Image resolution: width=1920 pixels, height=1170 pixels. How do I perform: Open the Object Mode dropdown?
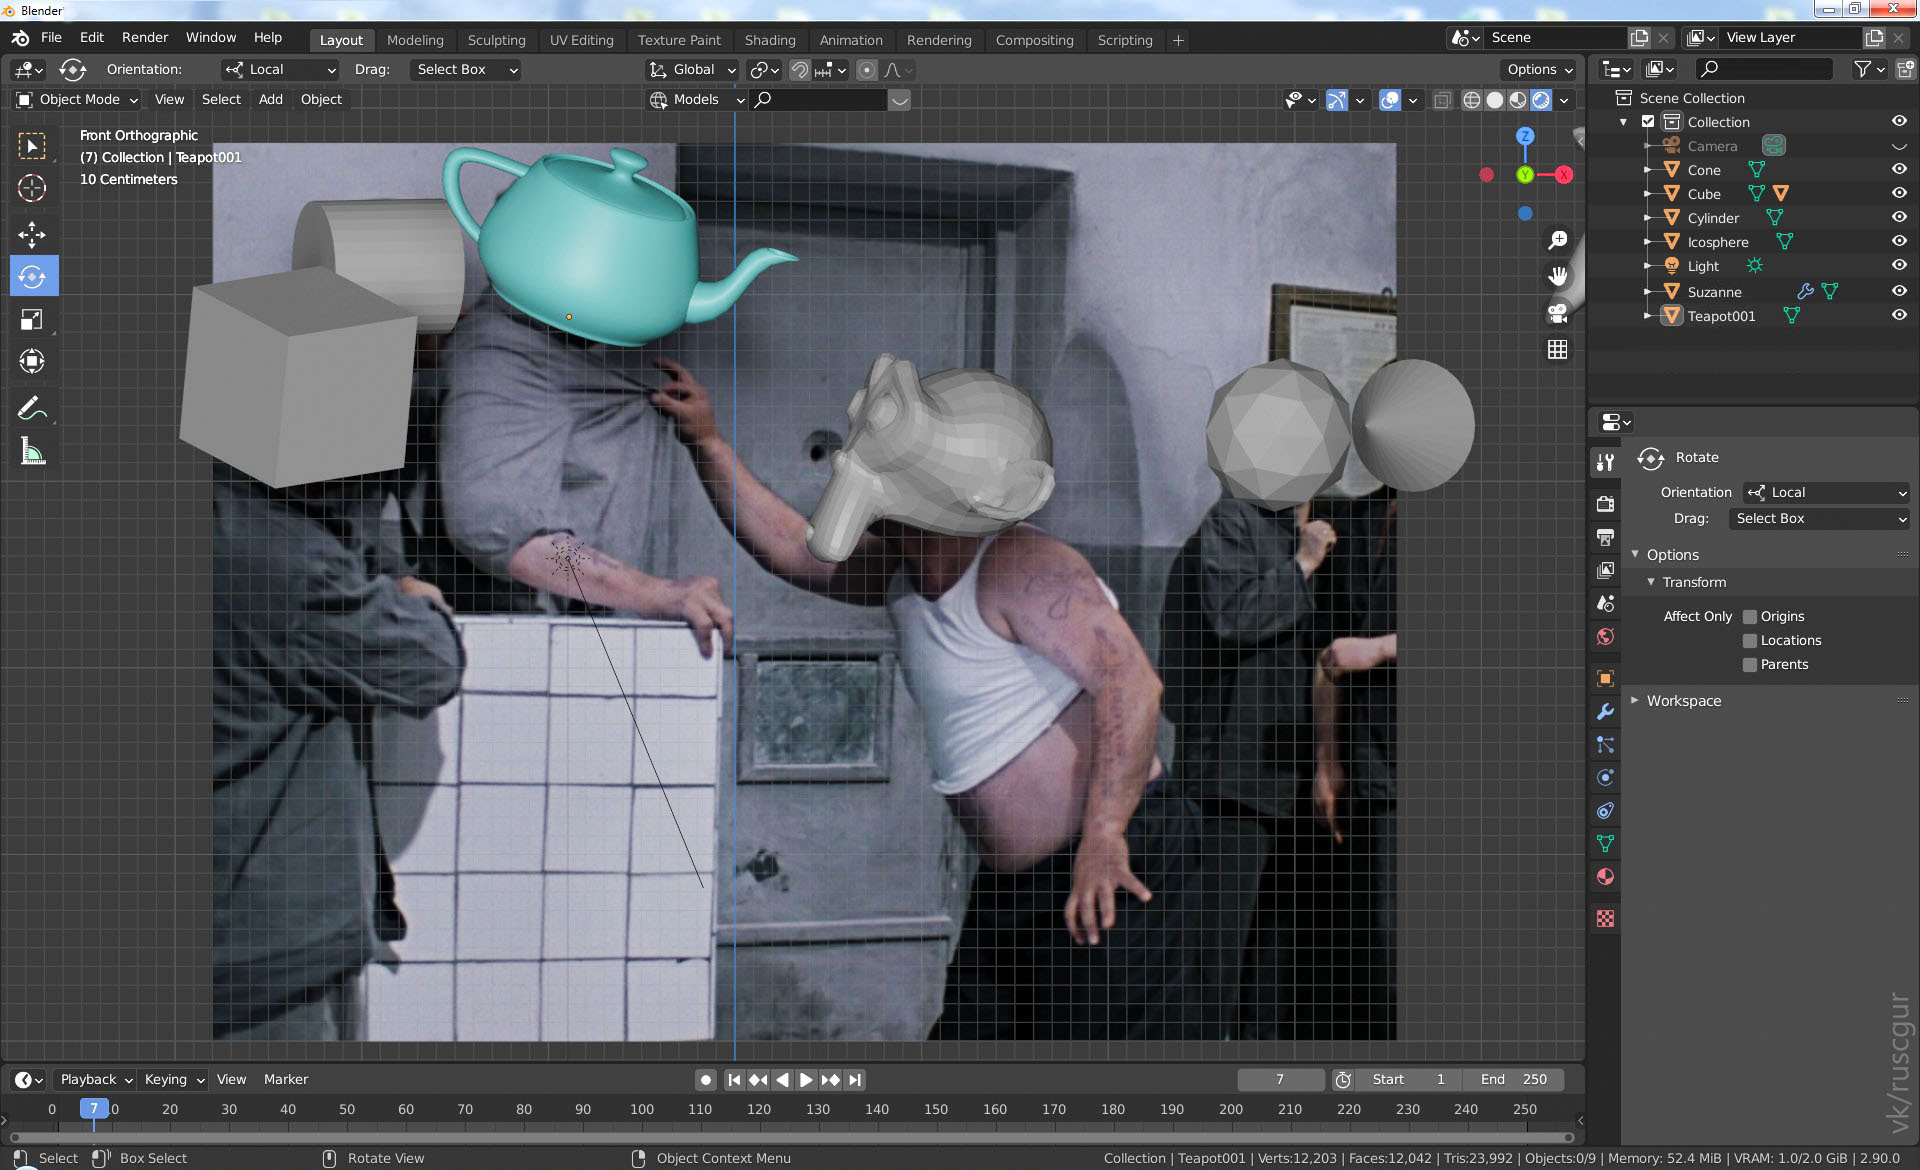(78, 99)
